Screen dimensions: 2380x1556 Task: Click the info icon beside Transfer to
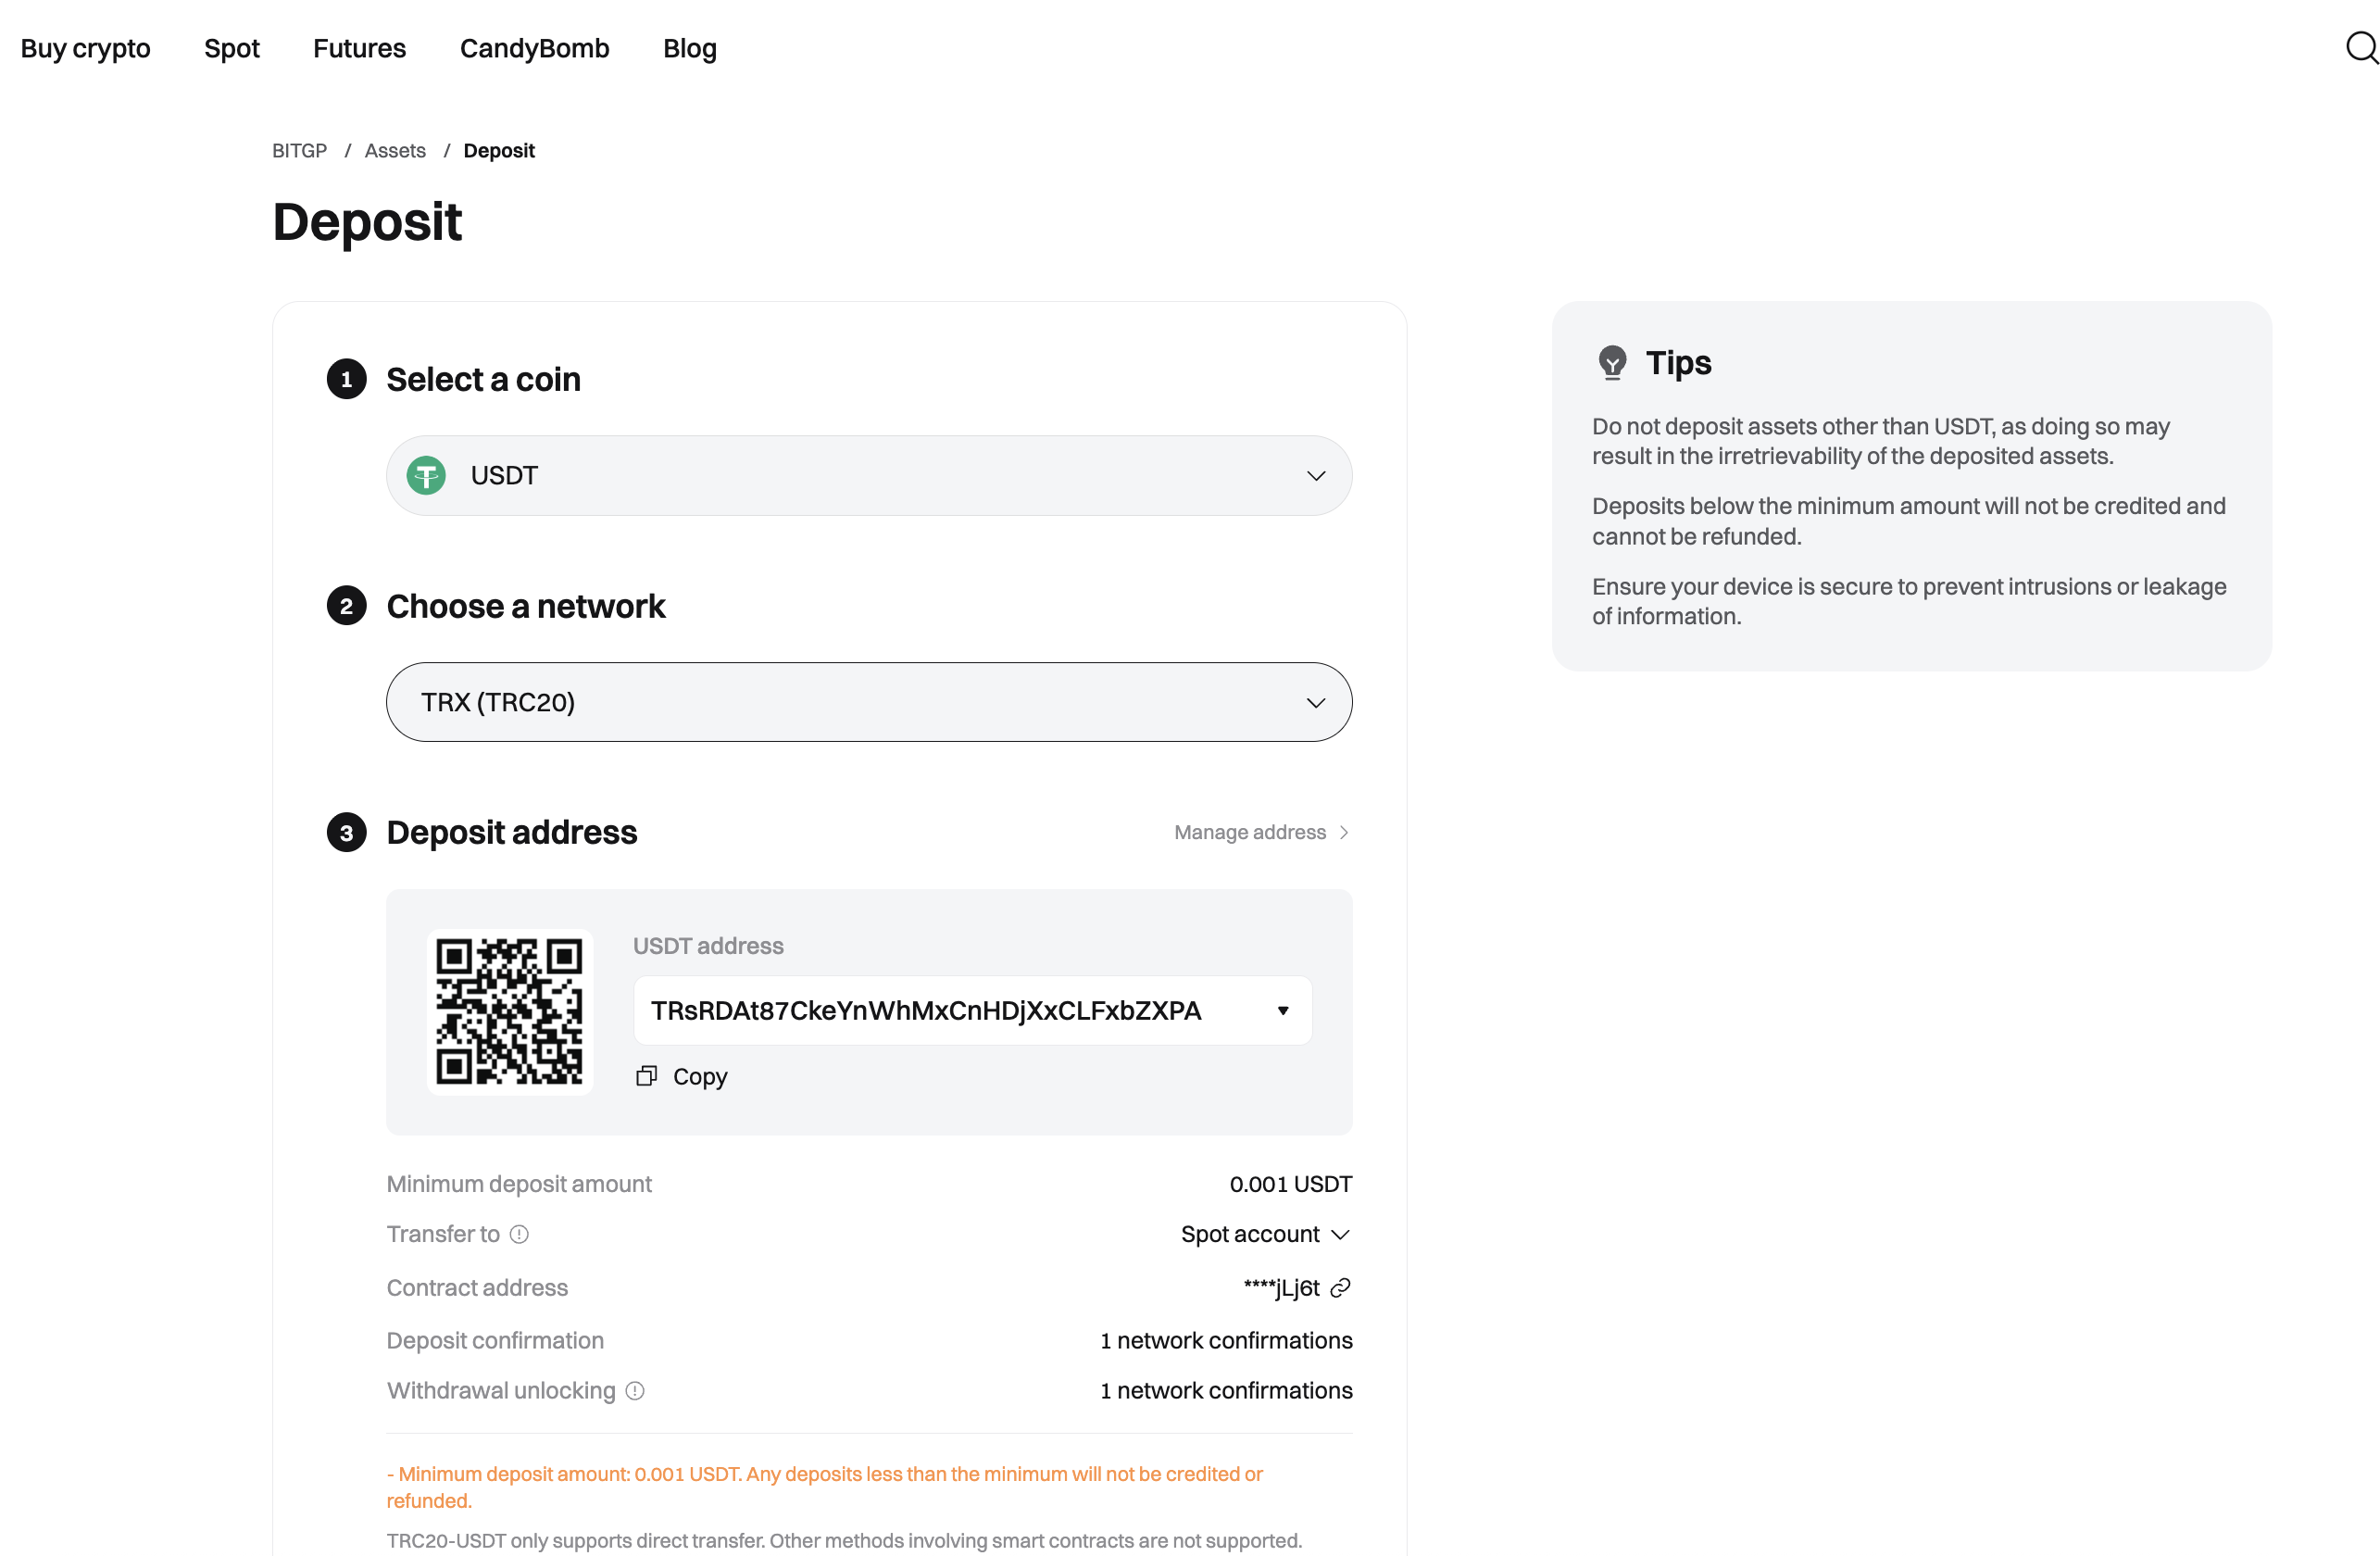(519, 1234)
